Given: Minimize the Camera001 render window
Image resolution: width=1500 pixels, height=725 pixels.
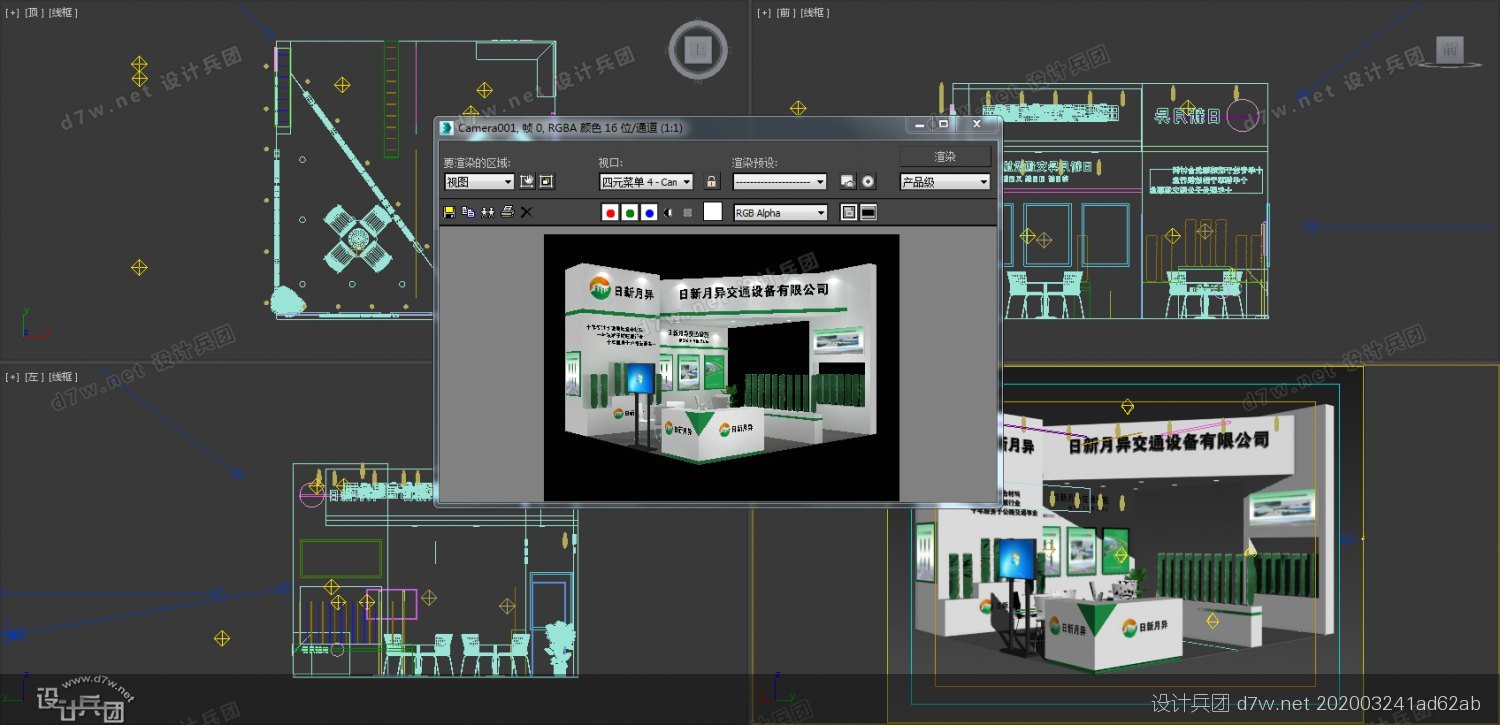Looking at the screenshot, I should (x=919, y=124).
